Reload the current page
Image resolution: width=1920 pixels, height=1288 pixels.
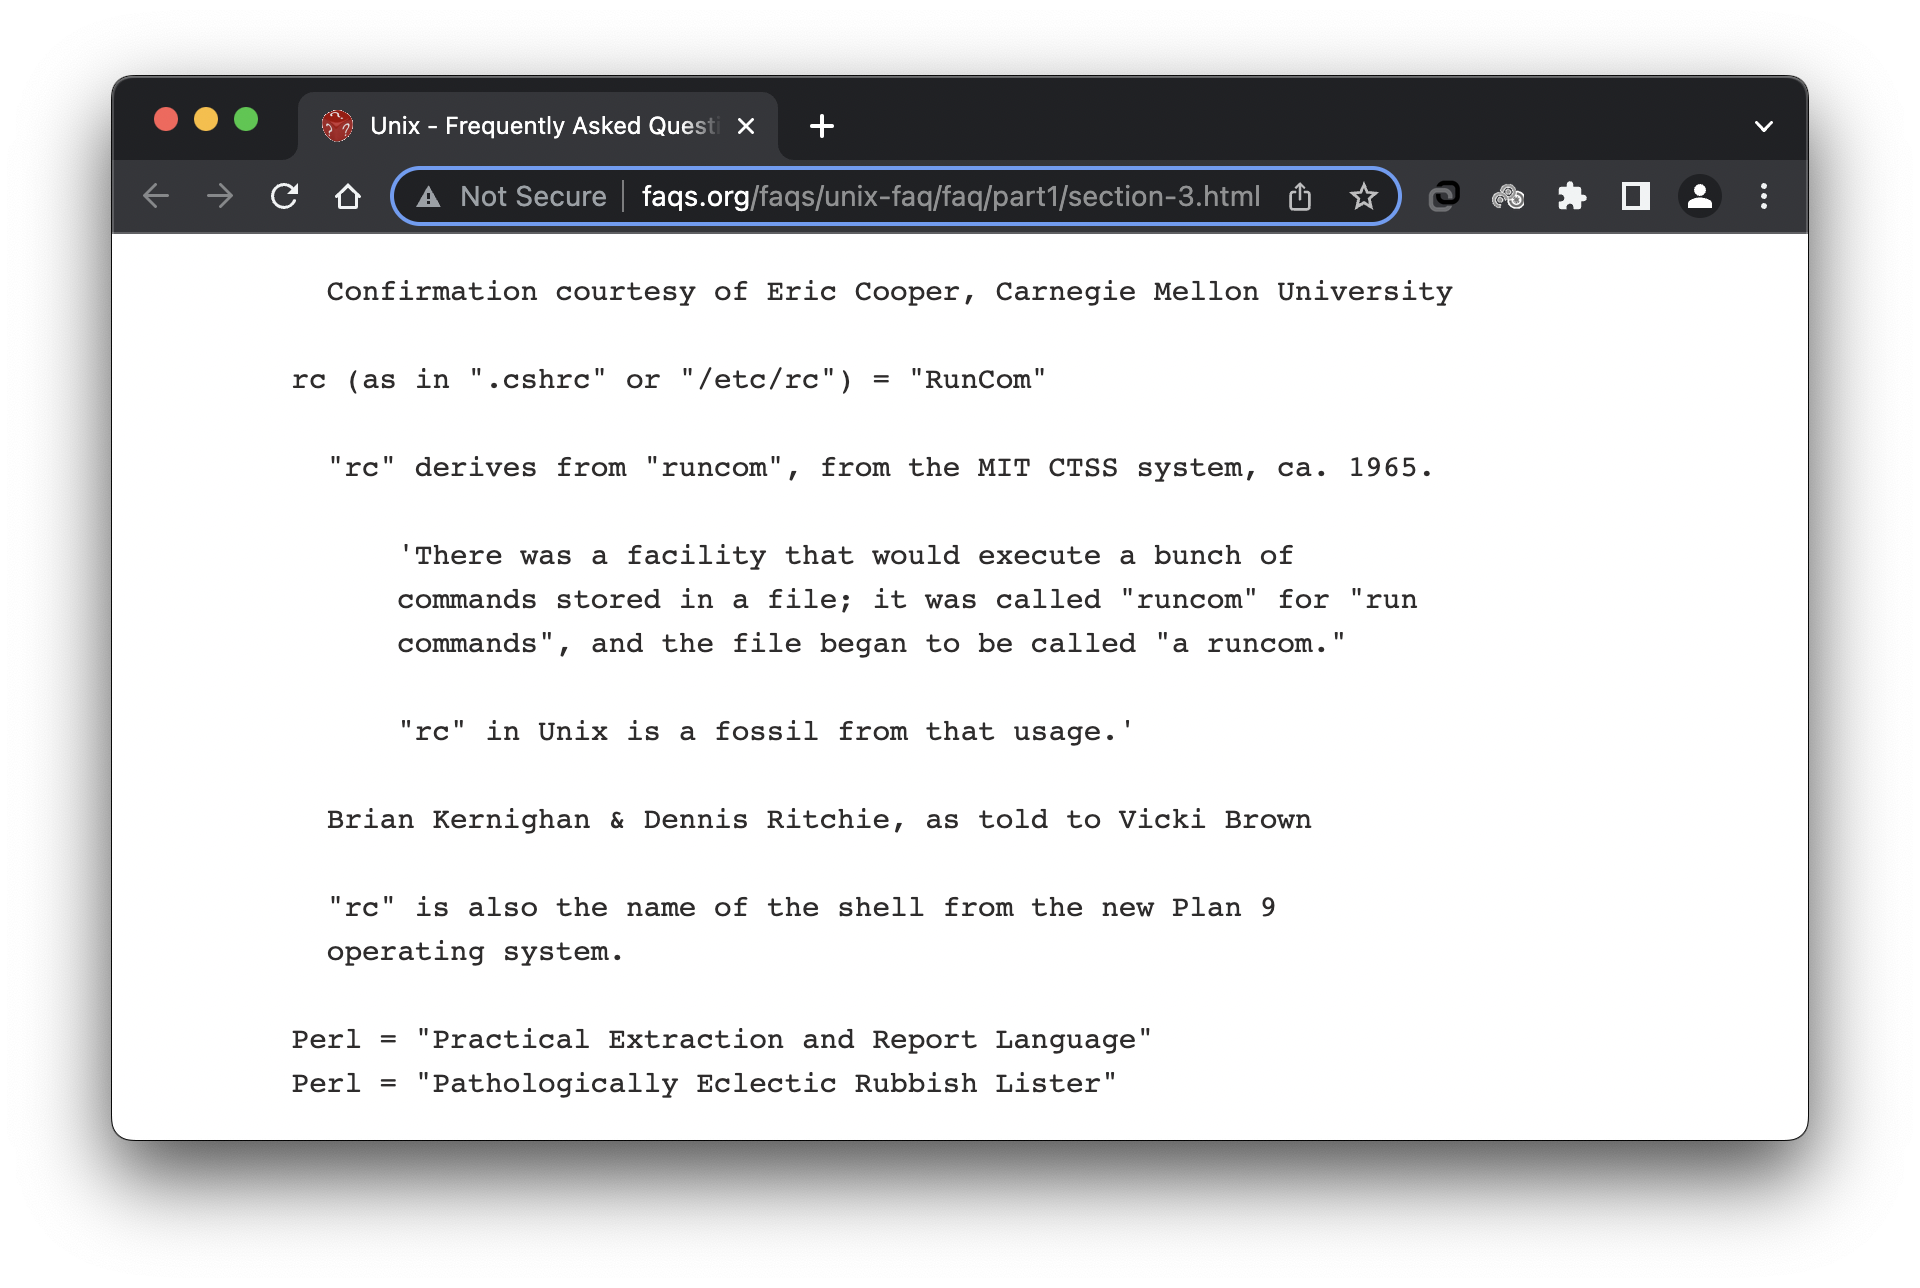[284, 196]
